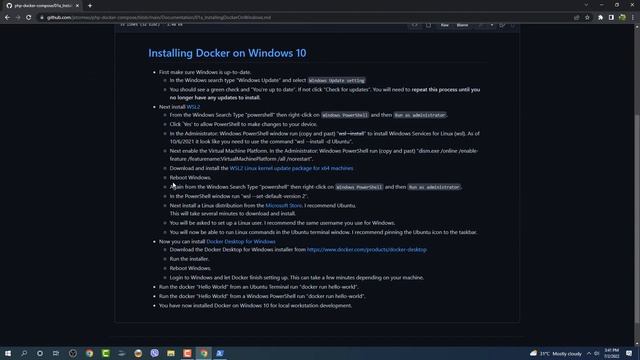The image size is (640, 360).
Task: Open the purple Viber taskbar icon
Action: pos(155,353)
